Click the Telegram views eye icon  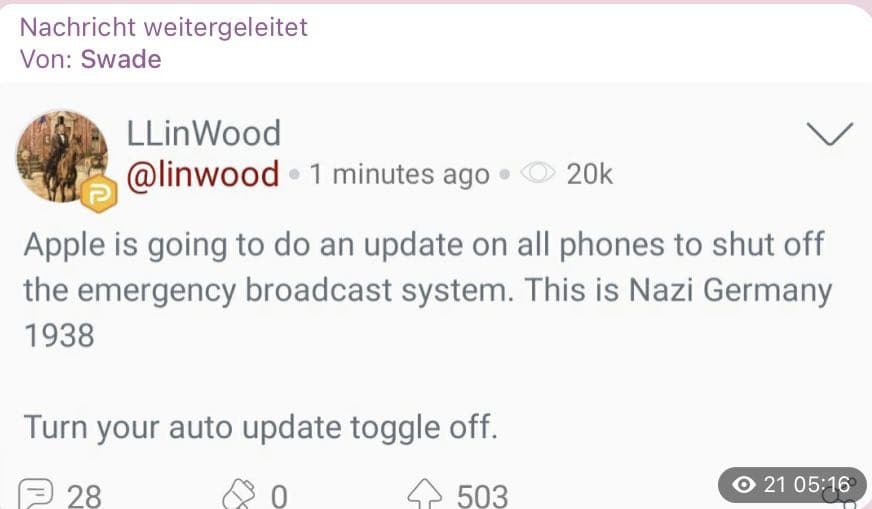click(x=744, y=485)
